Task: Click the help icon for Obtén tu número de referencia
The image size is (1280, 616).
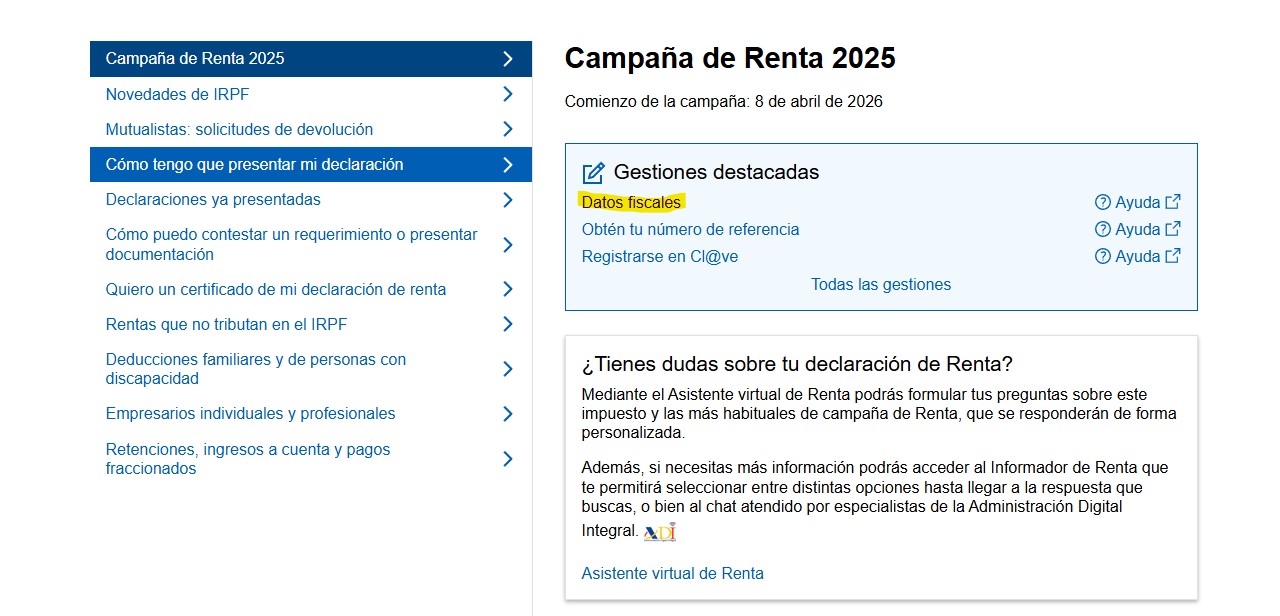Action: coord(1103,229)
